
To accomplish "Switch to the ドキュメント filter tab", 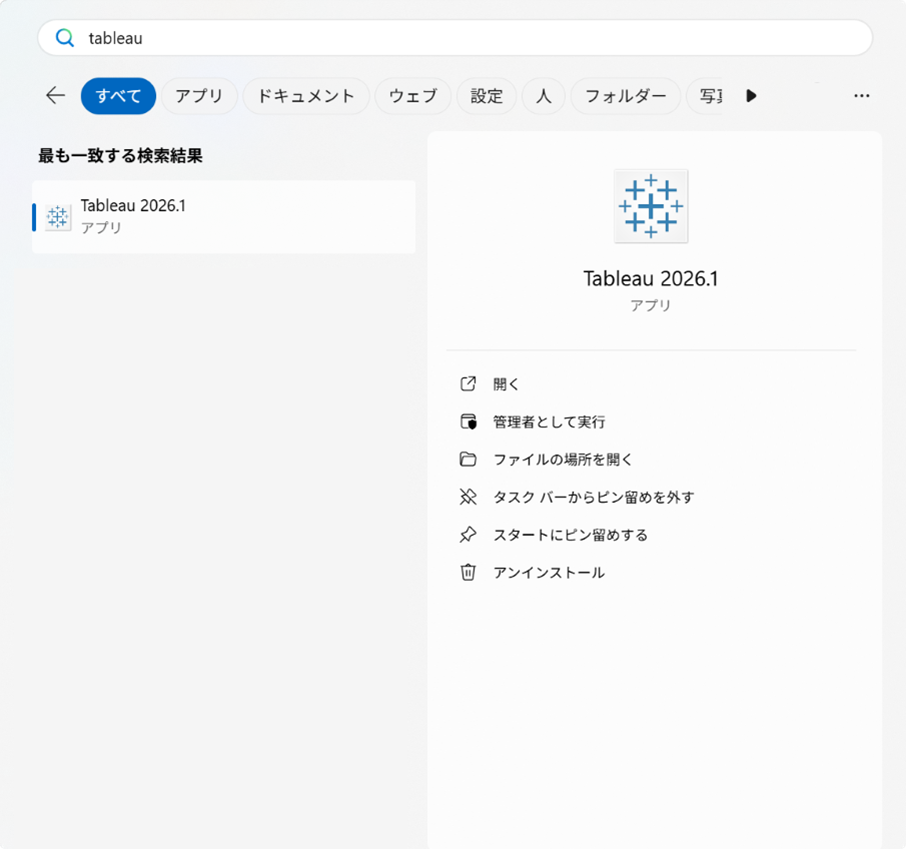I will point(306,96).
